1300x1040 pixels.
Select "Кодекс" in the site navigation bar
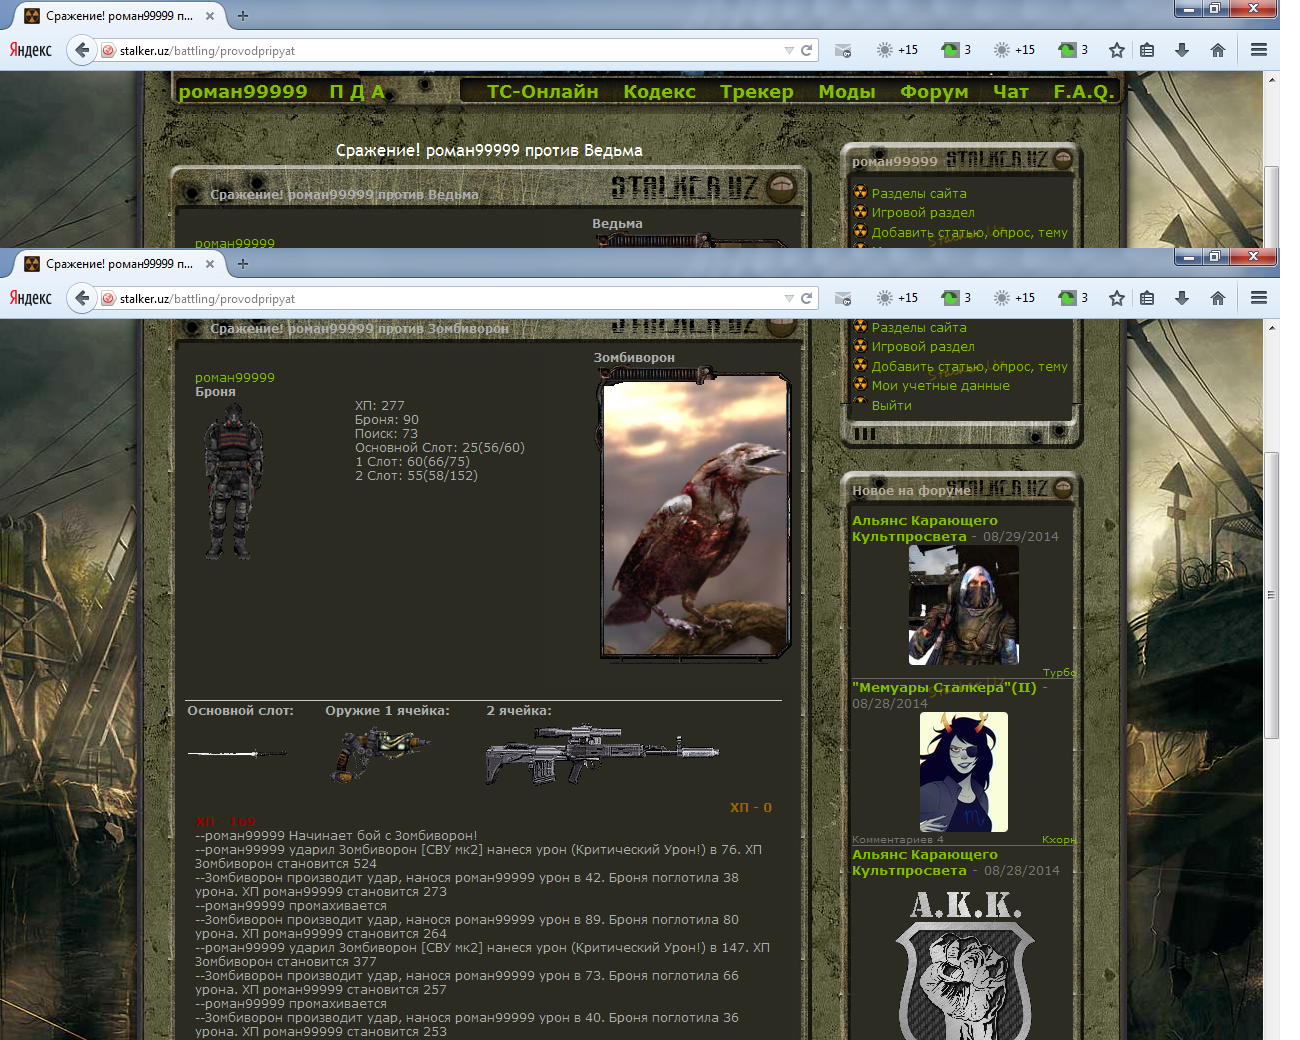coord(659,92)
